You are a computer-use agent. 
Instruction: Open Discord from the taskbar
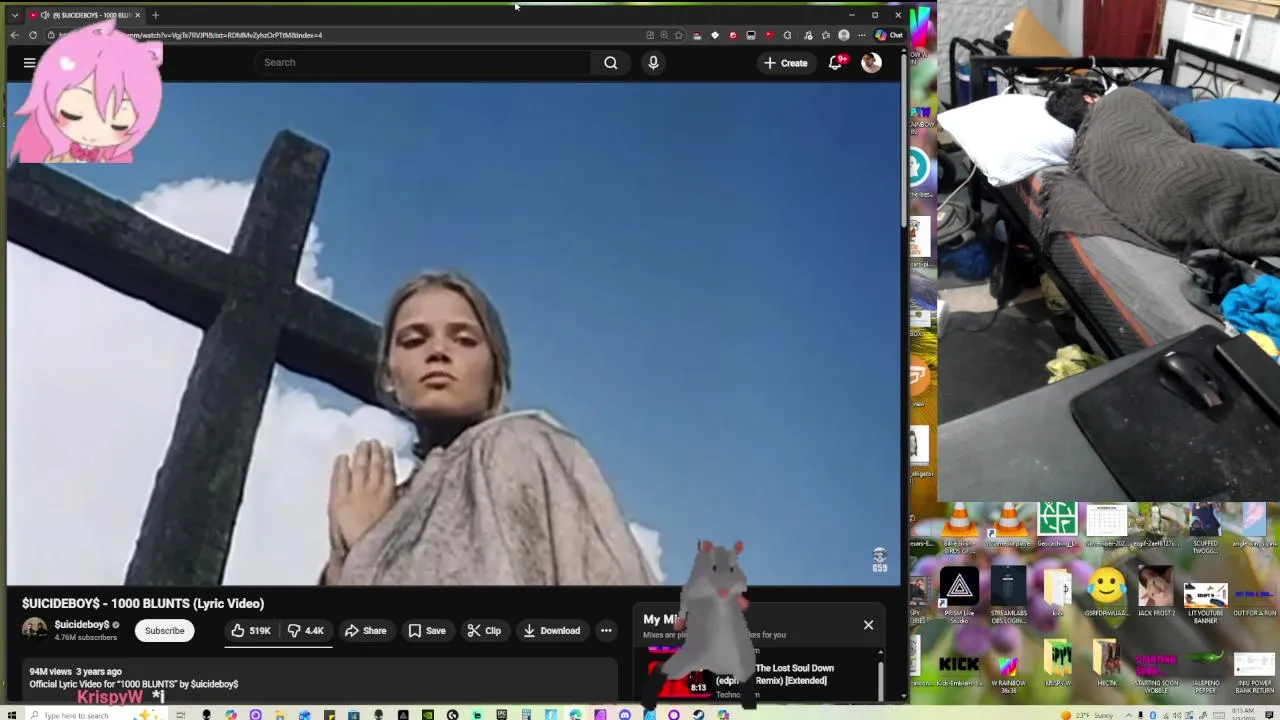(x=625, y=714)
